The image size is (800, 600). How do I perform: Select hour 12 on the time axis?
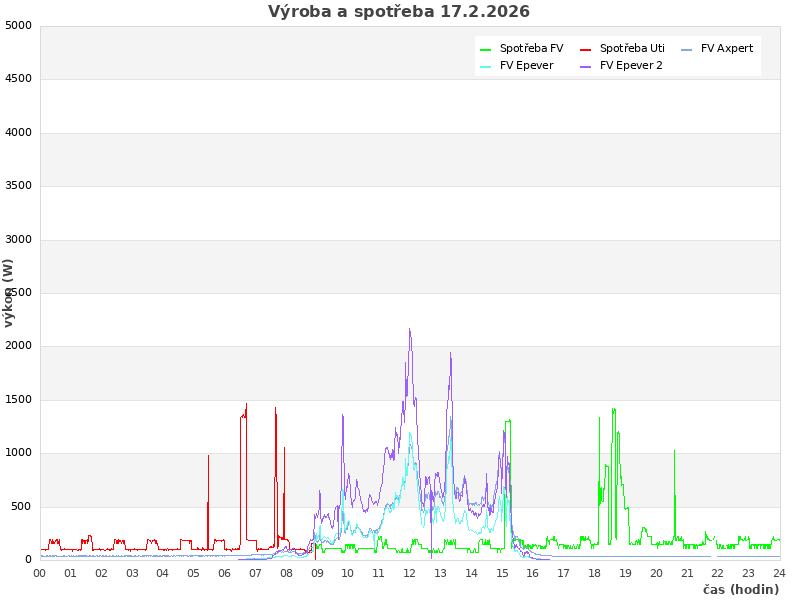click(x=409, y=573)
